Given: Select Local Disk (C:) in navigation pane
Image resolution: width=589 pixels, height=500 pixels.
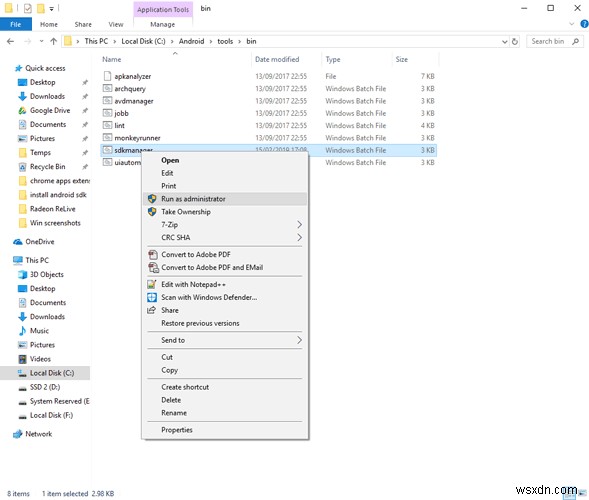Looking at the screenshot, I should [x=45, y=373].
